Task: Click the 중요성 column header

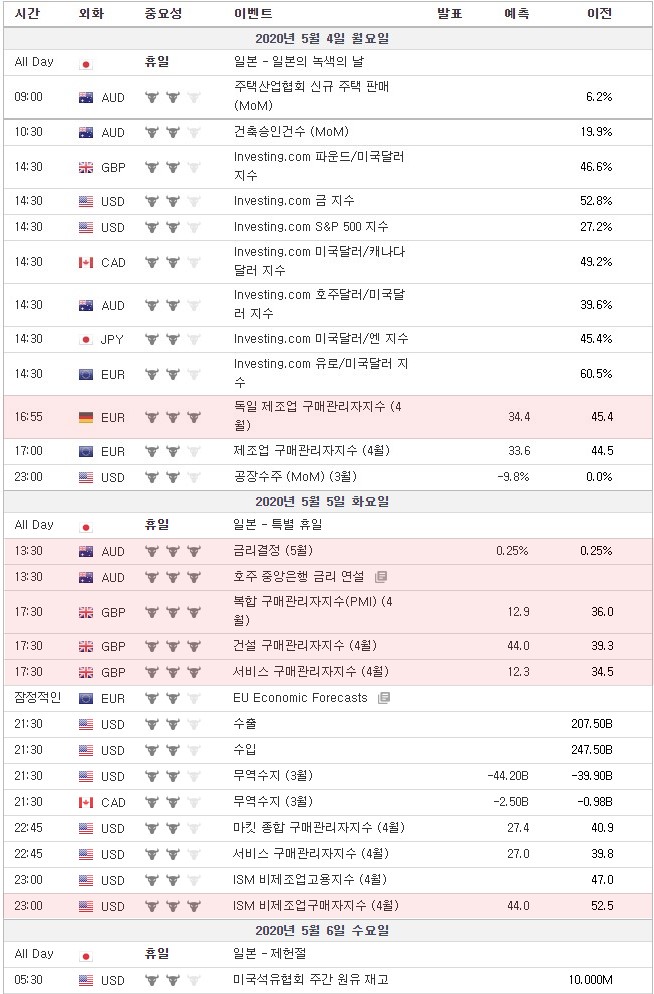Action: click(x=163, y=13)
